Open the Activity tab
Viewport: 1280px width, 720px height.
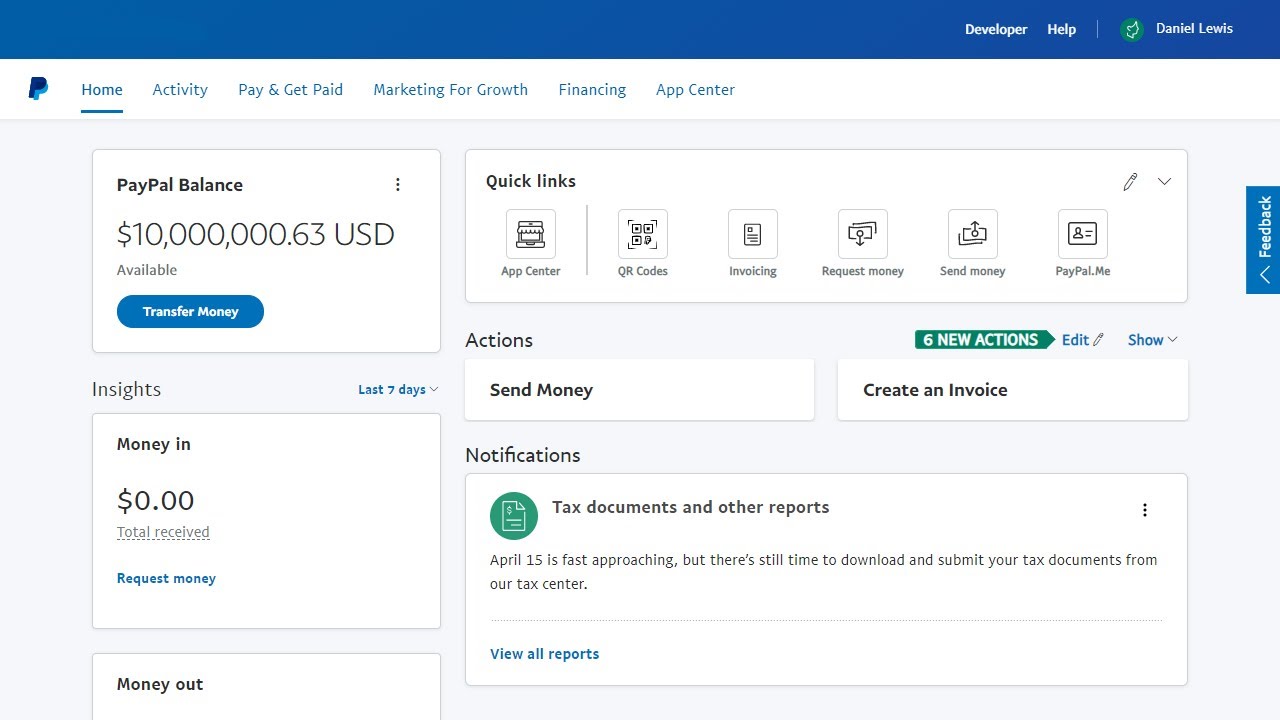click(x=180, y=90)
